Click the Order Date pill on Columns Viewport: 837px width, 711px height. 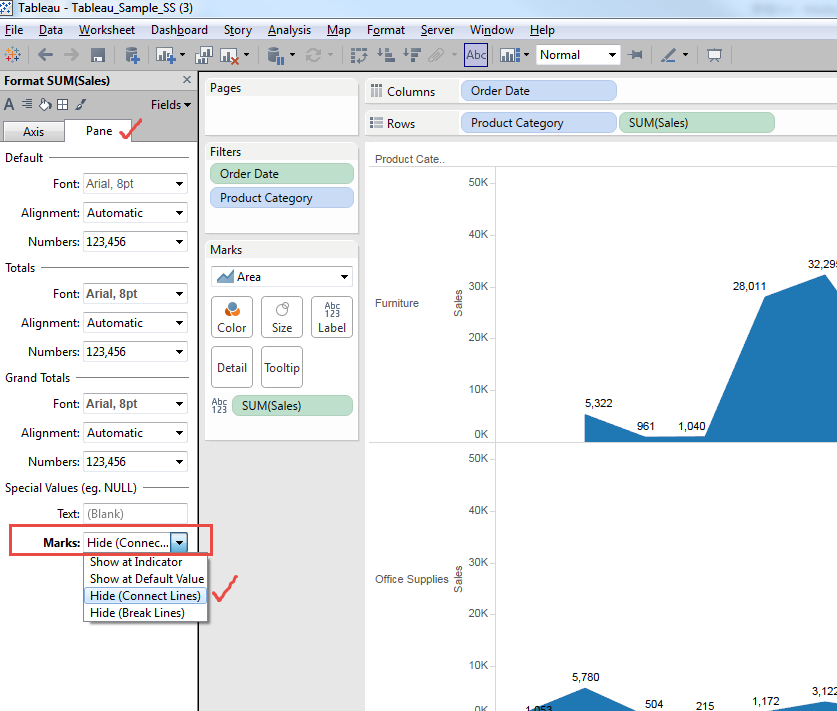click(539, 91)
